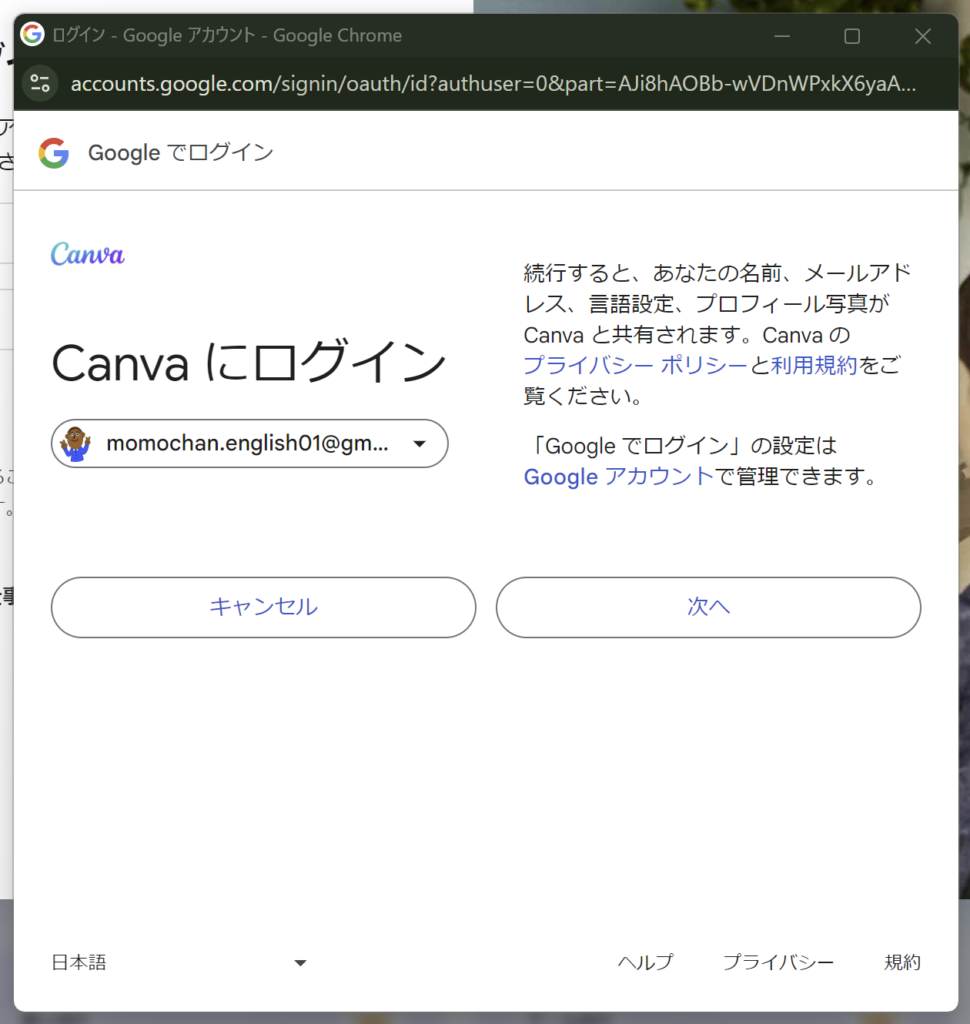Open the 日本語 language dropdown

pyautogui.click(x=179, y=962)
